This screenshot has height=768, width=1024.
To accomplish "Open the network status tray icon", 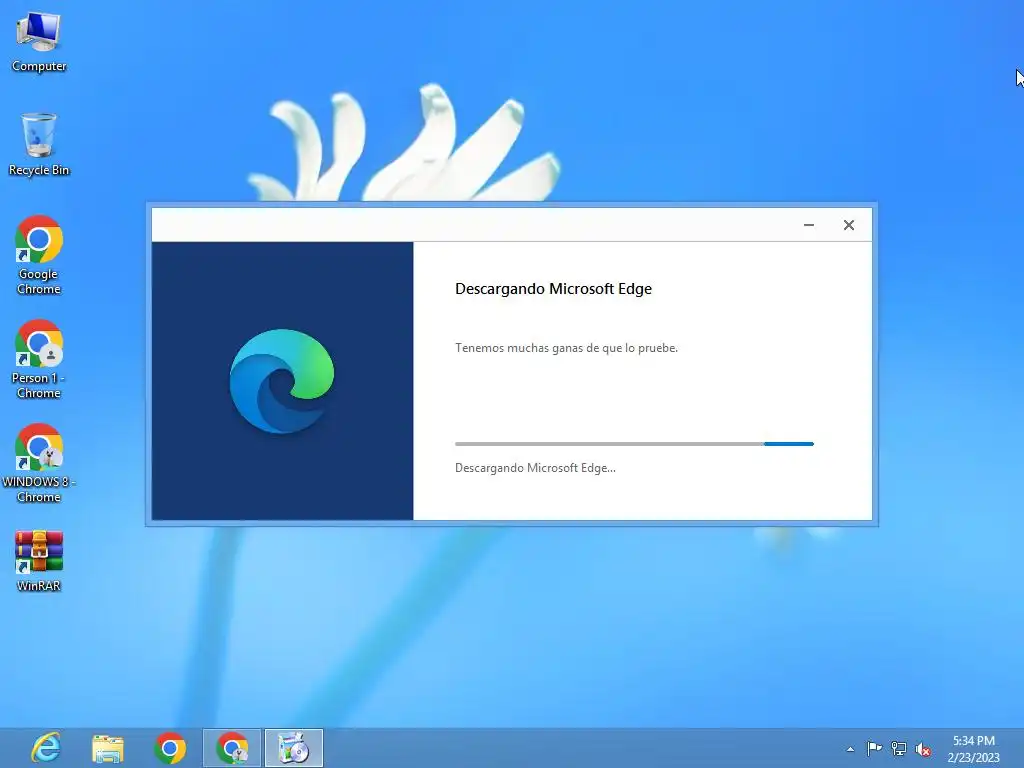I will (x=899, y=749).
